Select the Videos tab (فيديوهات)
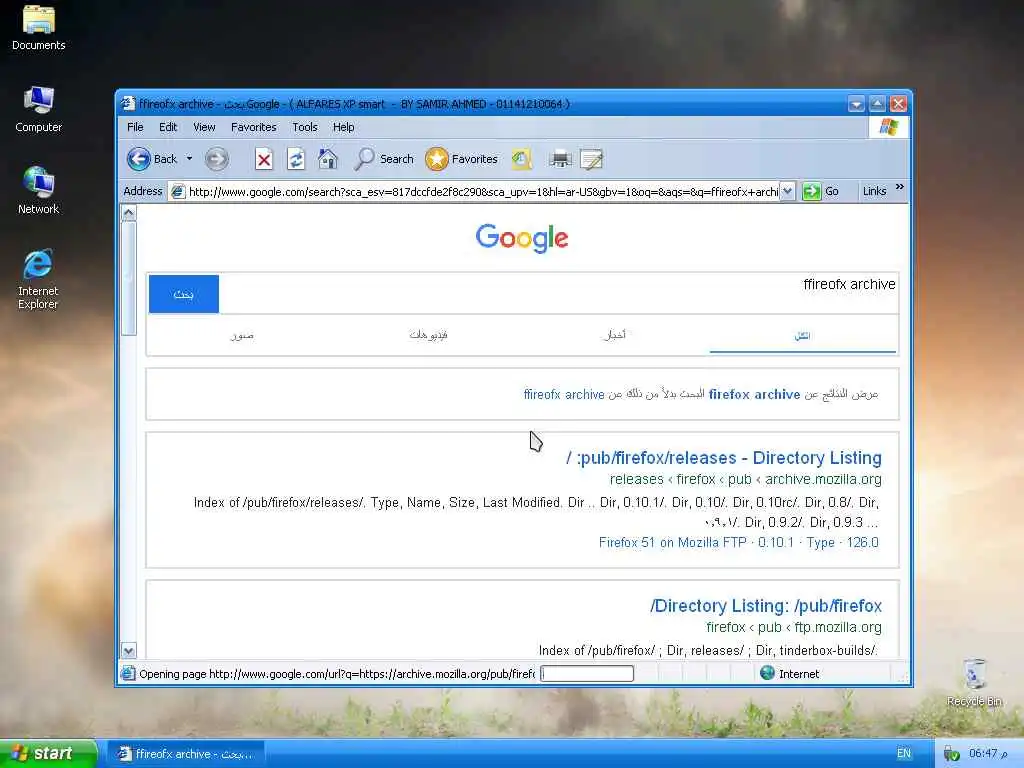This screenshot has width=1024, height=768. (x=428, y=335)
